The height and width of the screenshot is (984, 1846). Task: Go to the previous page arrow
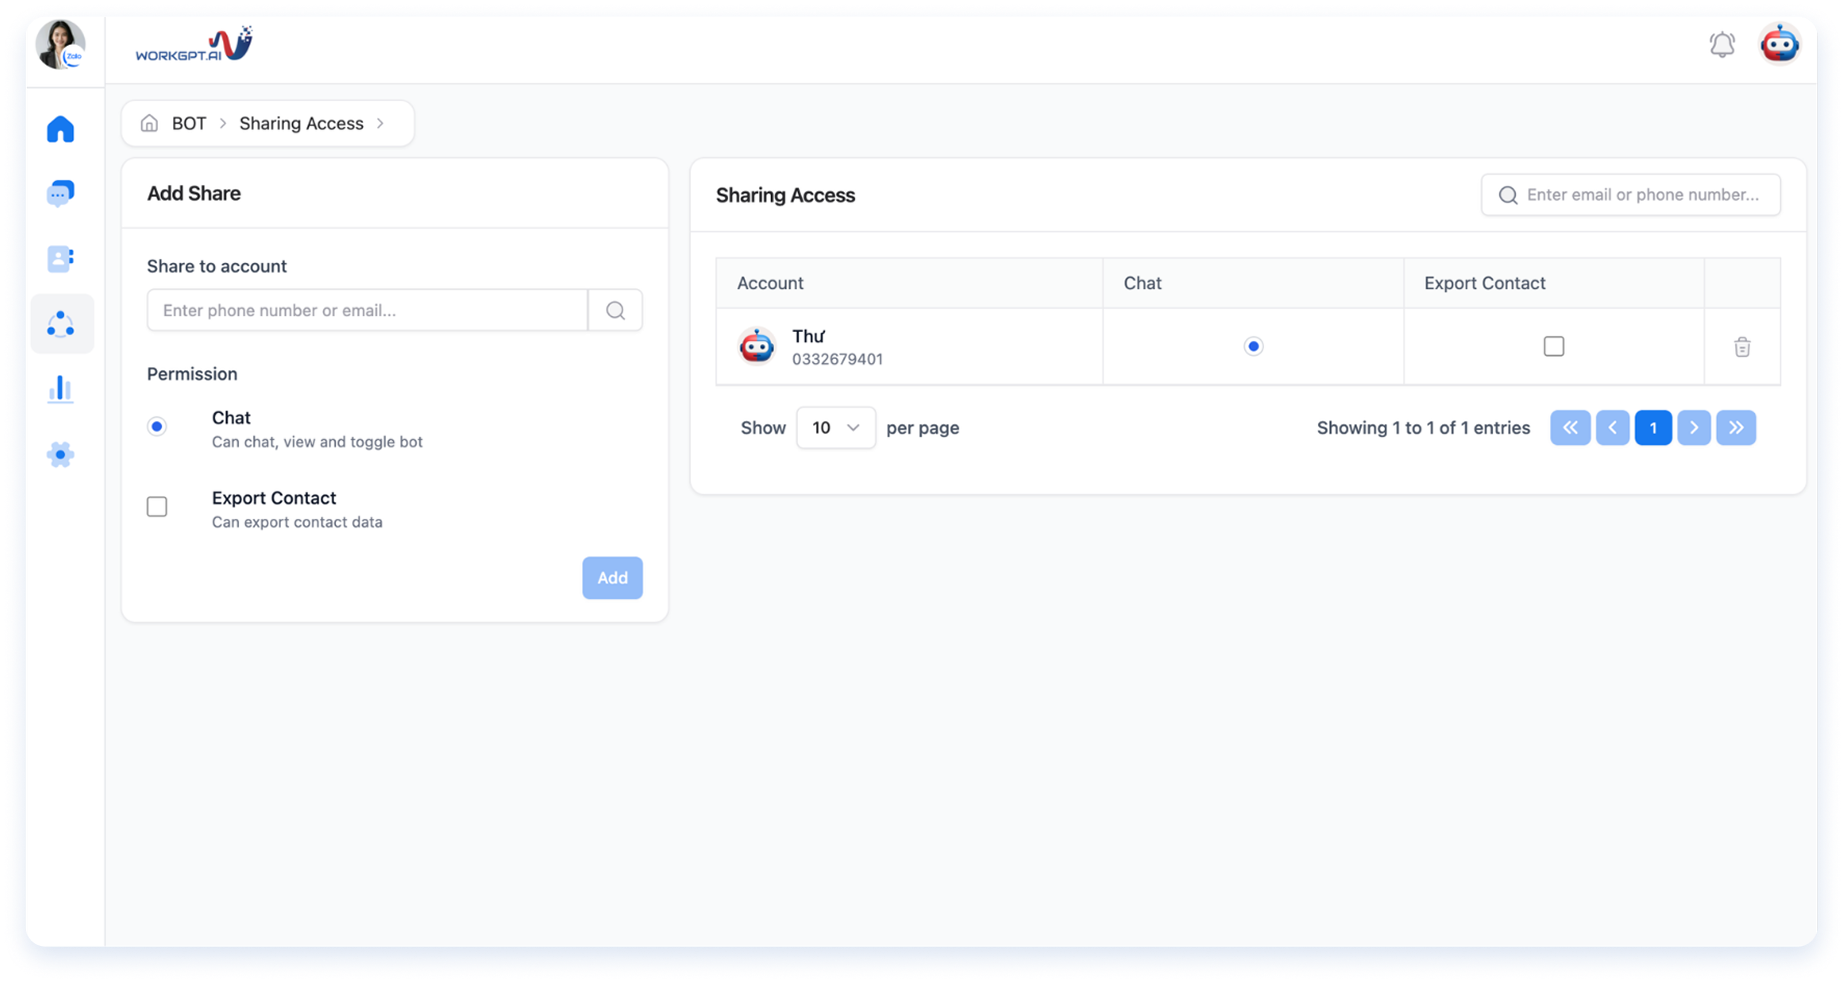point(1613,428)
